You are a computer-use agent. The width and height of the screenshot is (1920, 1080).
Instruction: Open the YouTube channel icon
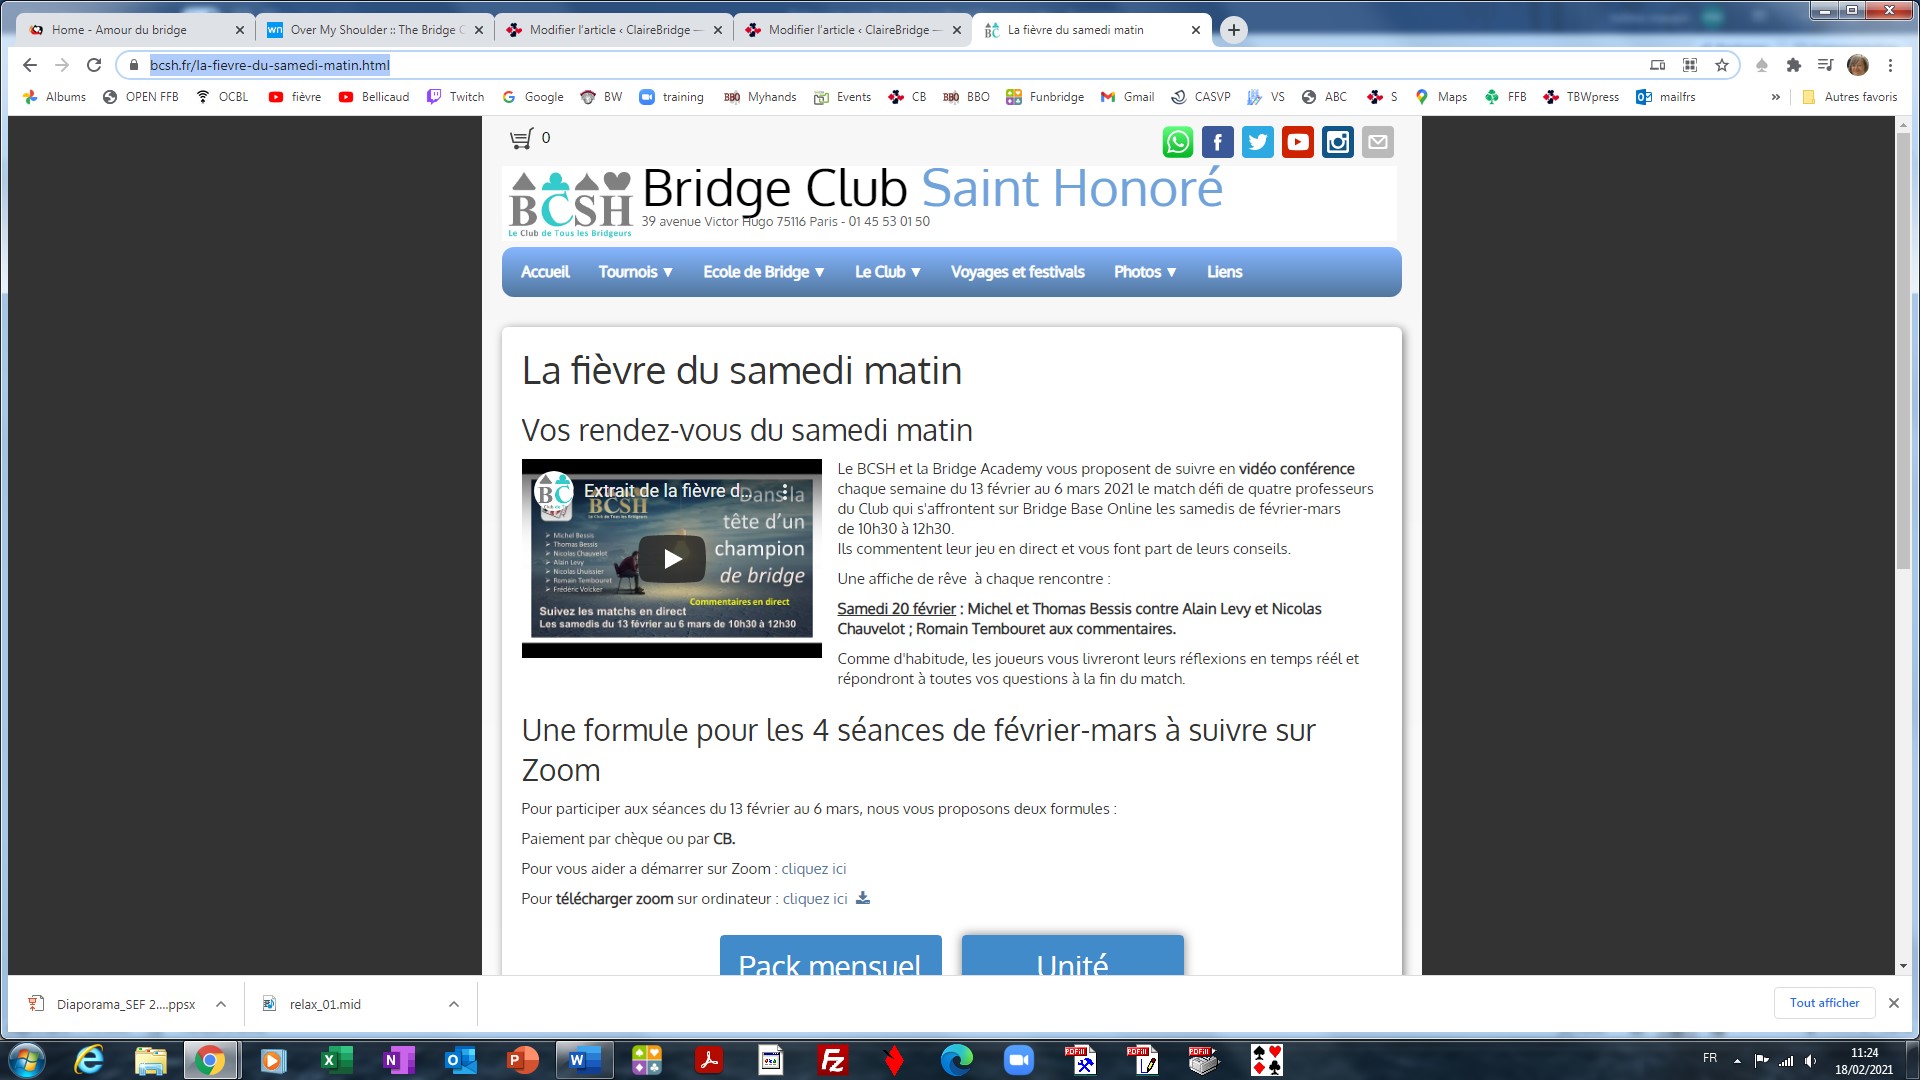(1297, 142)
